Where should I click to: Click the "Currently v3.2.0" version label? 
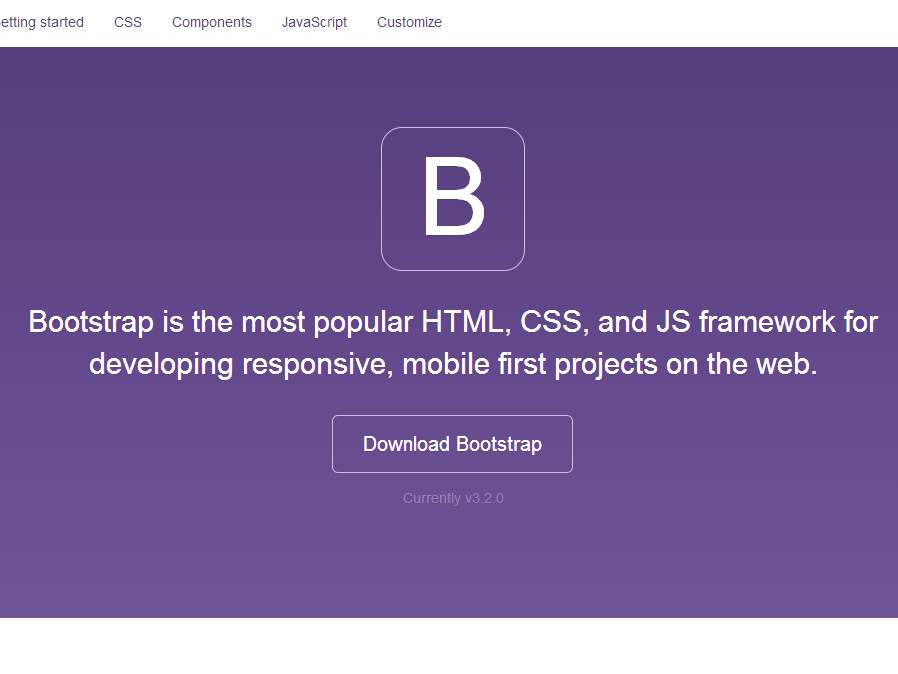(452, 497)
